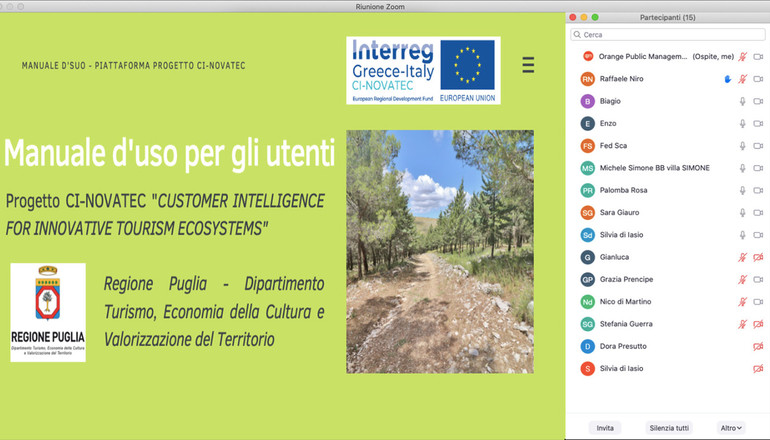Click the "Manuale d'uso per gli utenti" heading
Image resolution: width=770 pixels, height=440 pixels.
[169, 153]
